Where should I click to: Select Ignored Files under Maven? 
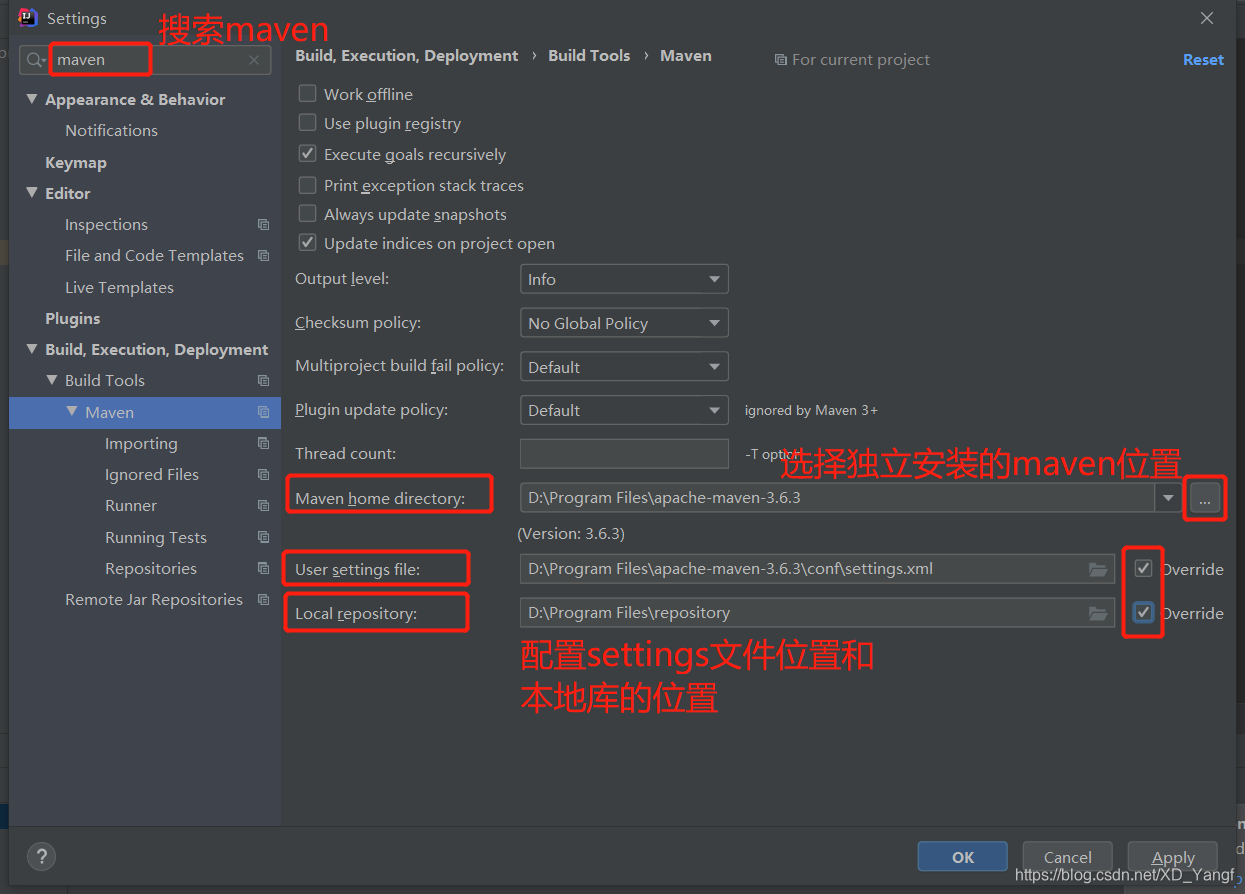tap(152, 475)
